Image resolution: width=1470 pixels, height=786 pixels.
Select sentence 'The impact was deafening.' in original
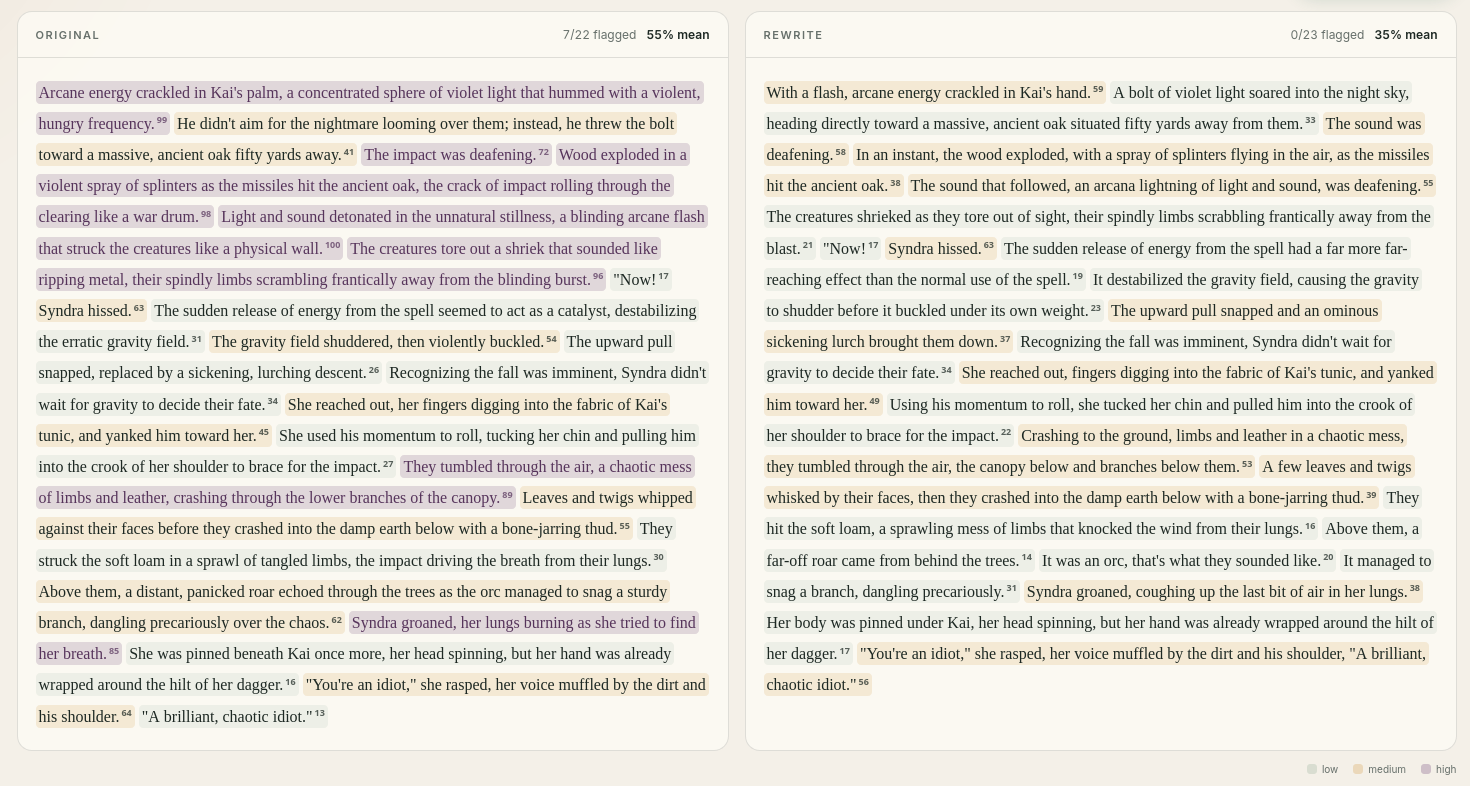coord(456,155)
